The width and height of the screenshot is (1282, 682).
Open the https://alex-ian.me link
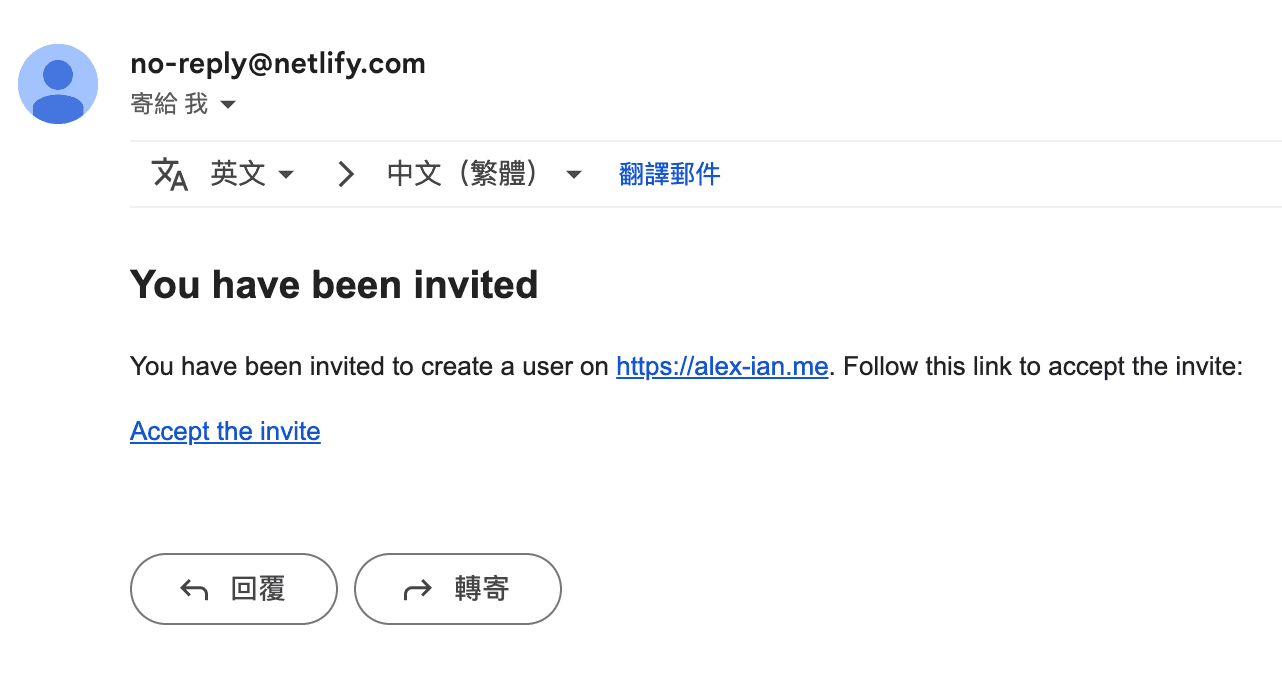pyautogui.click(x=722, y=367)
